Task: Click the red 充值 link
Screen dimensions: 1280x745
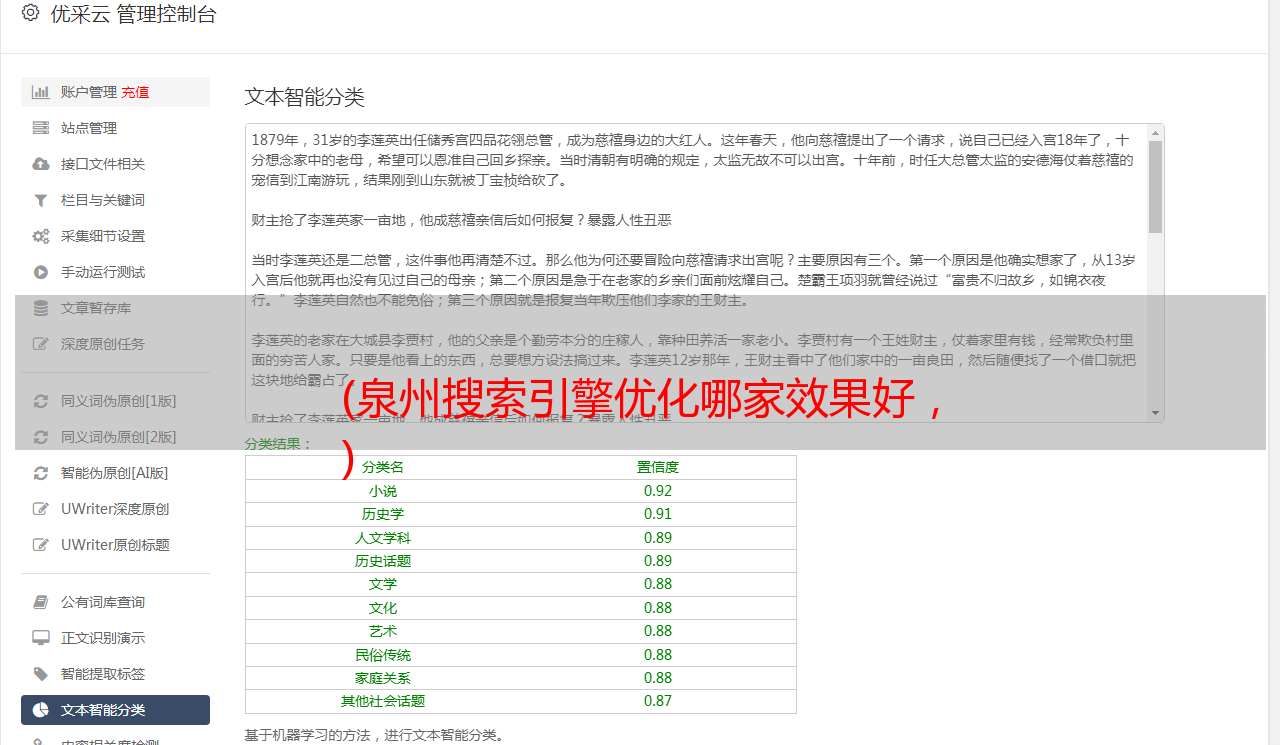Action: point(135,92)
